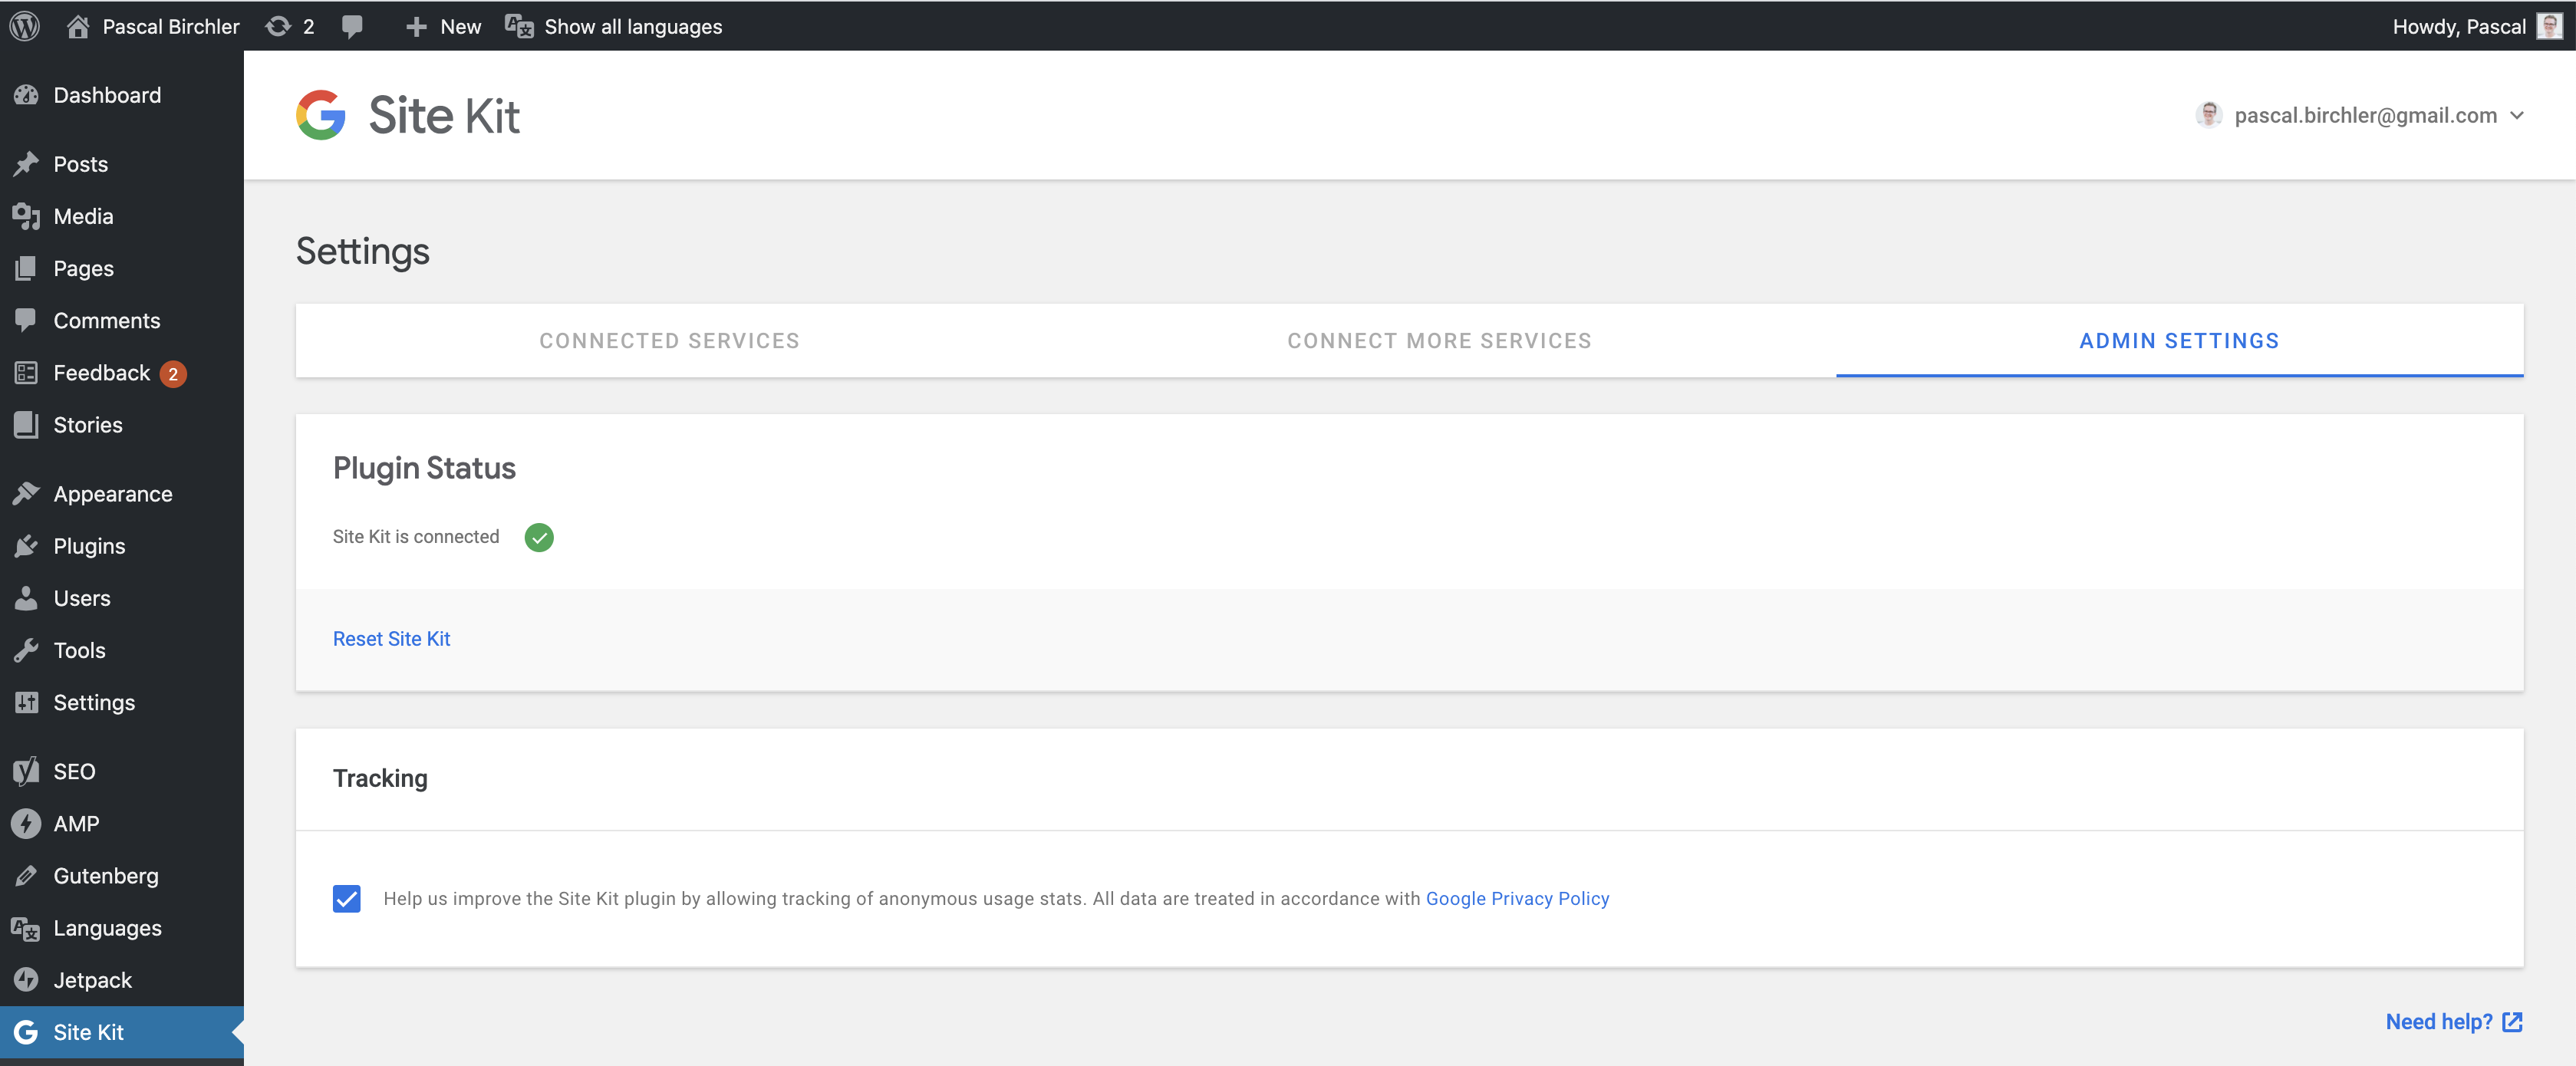Select the Site Kit sidebar icon

click(26, 1032)
